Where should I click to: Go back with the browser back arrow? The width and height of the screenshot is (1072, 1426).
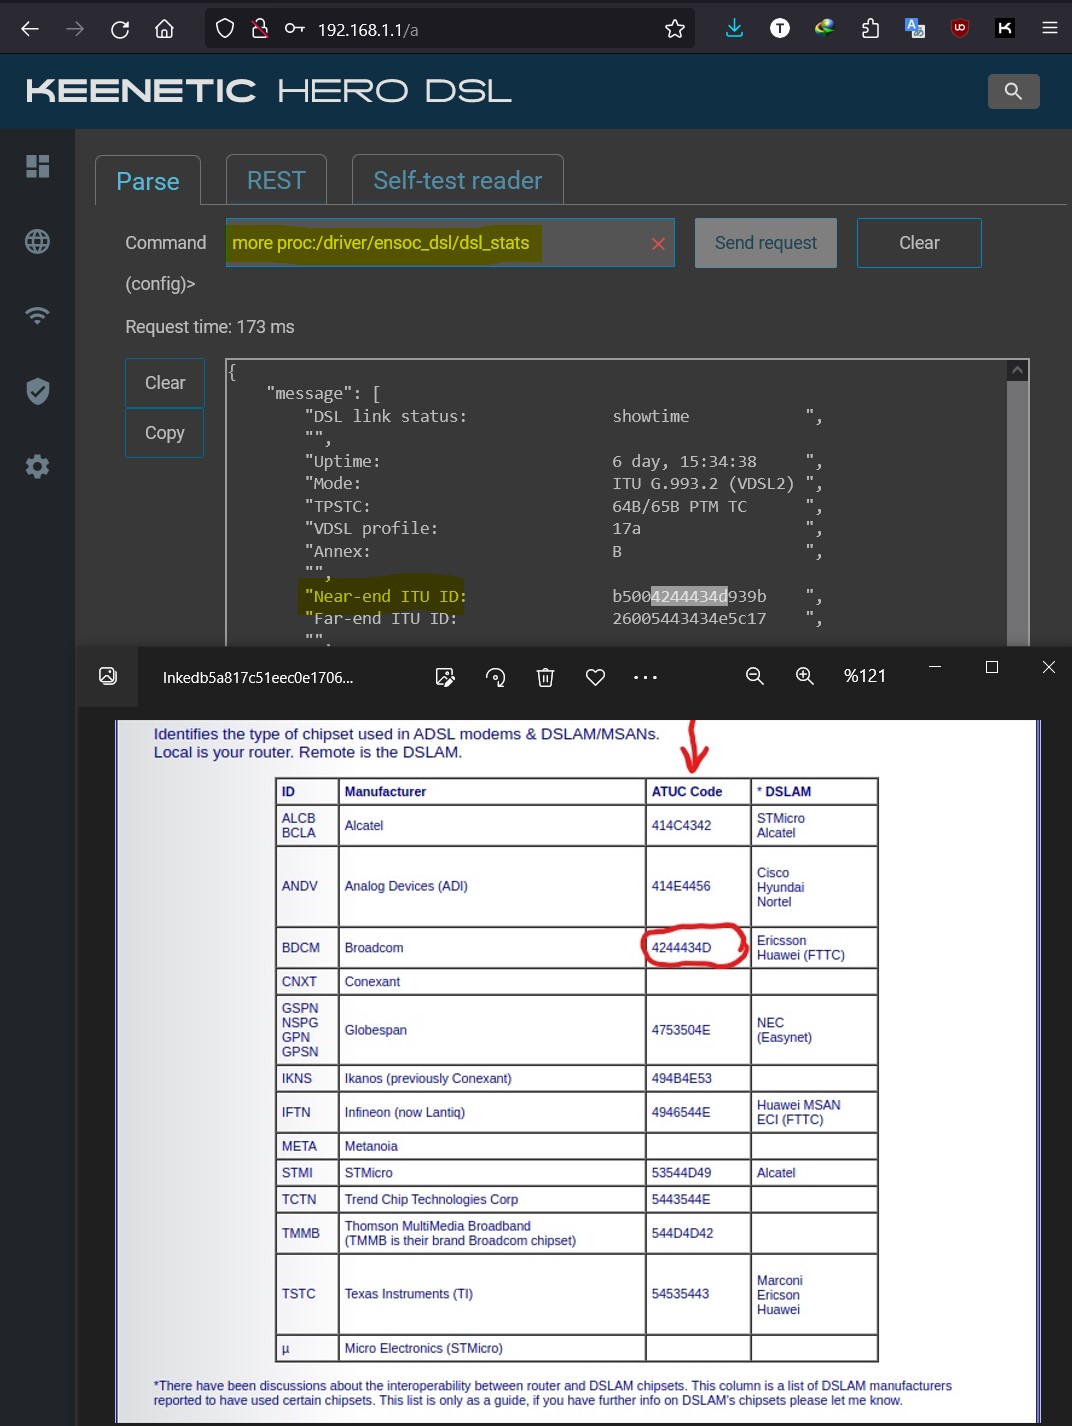click(30, 29)
